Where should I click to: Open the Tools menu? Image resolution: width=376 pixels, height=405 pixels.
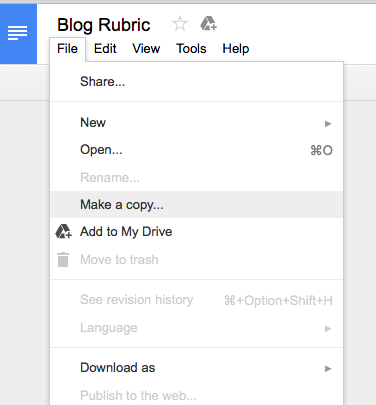pyautogui.click(x=191, y=49)
